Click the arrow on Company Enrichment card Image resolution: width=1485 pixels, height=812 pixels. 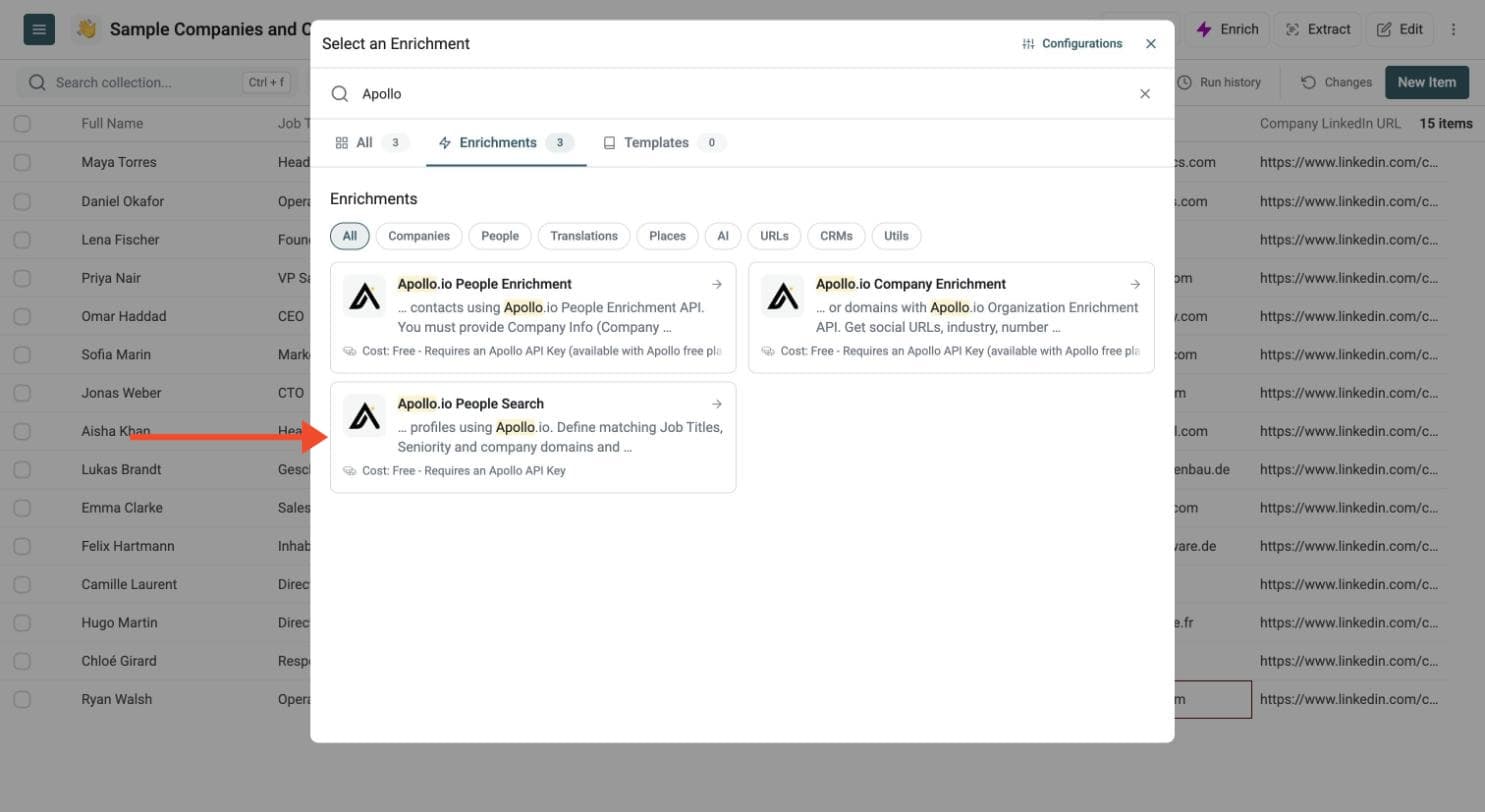pos(1135,284)
